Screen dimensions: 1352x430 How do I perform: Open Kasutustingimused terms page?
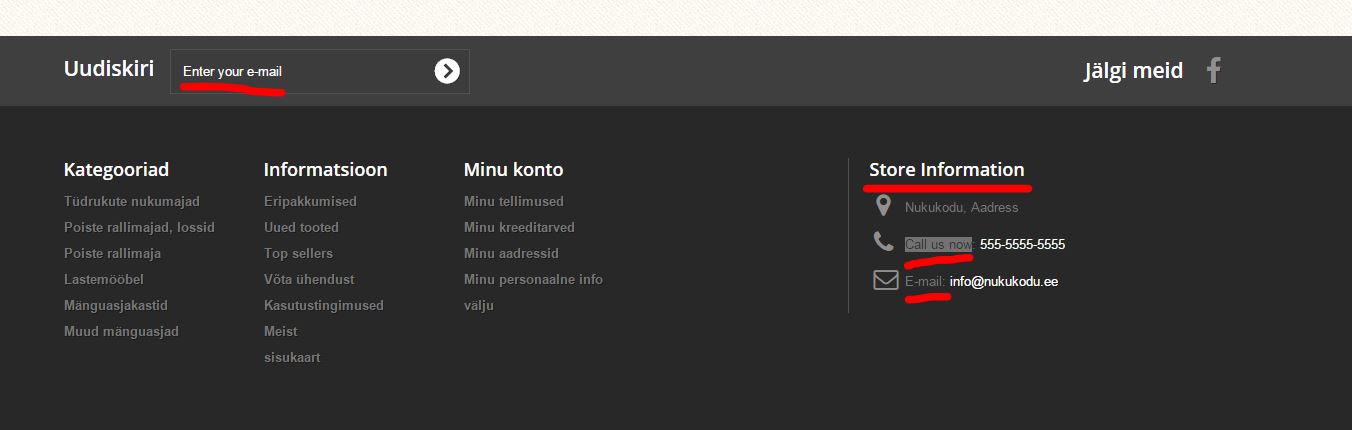323,305
